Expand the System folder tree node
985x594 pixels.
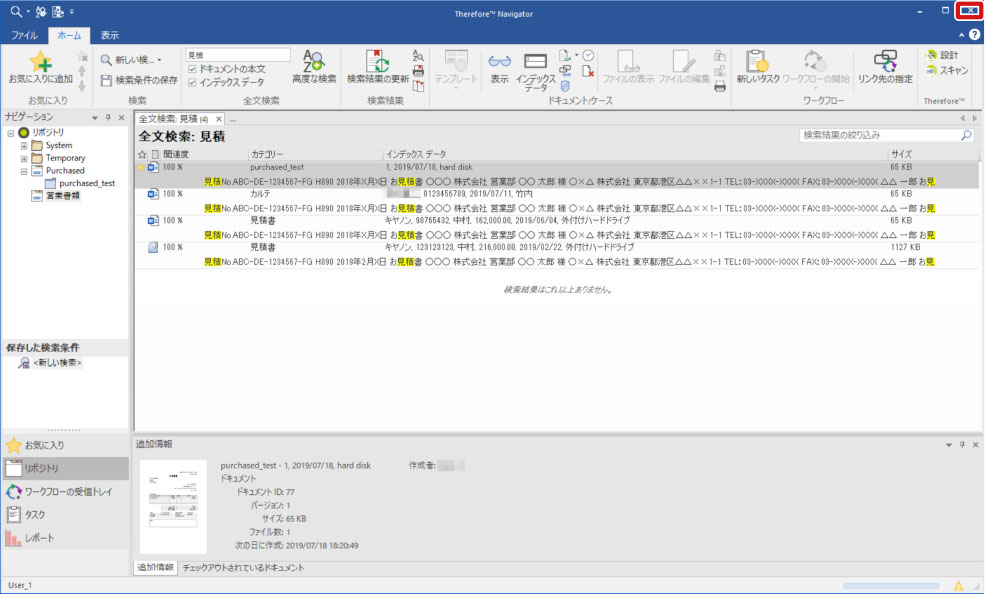click(24, 146)
